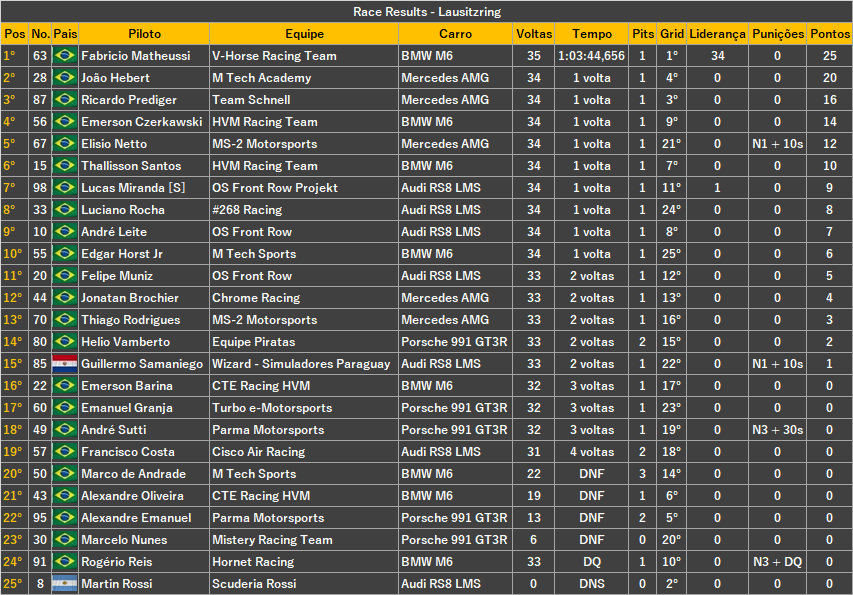The width and height of the screenshot is (853, 595).
Task: Click the Race Results - Lausitzring title
Action: [x=426, y=11]
